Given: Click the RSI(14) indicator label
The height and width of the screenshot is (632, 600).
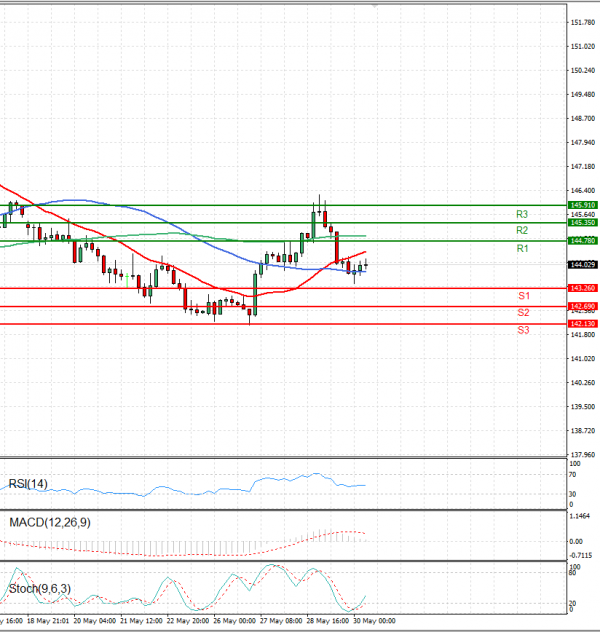Looking at the screenshot, I should click(x=28, y=484).
